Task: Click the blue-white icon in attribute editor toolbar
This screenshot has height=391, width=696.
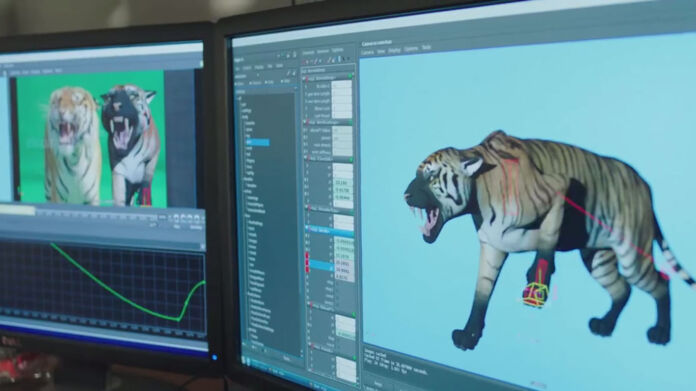Action: (x=339, y=59)
